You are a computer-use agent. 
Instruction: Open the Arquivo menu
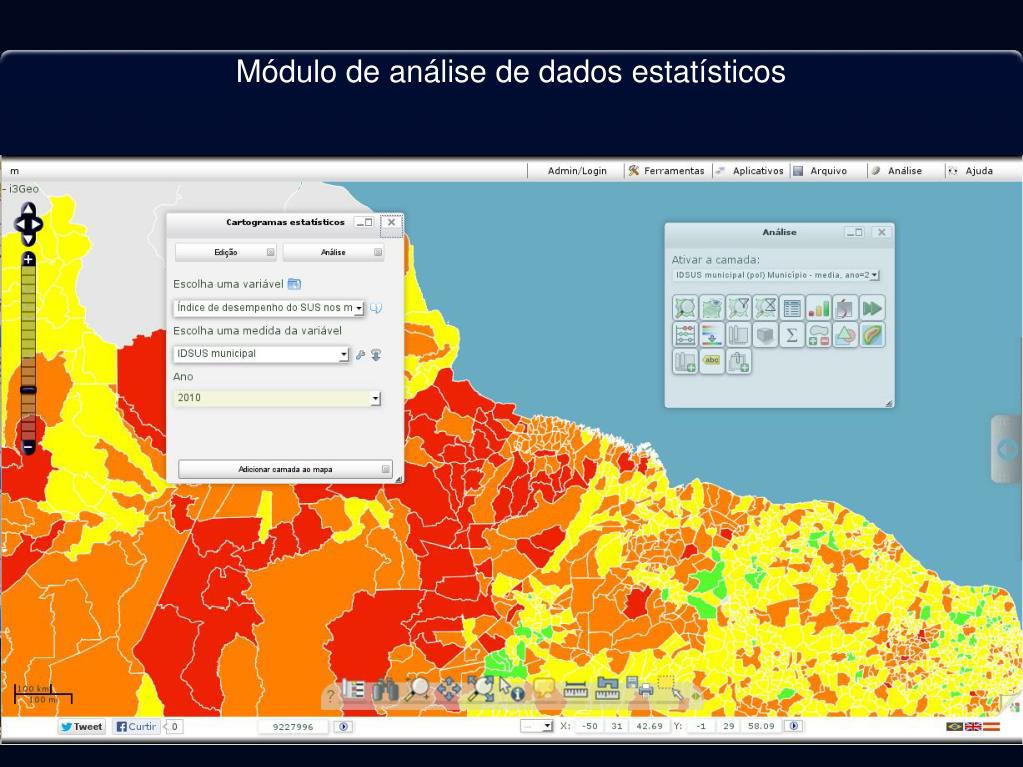(x=821, y=171)
